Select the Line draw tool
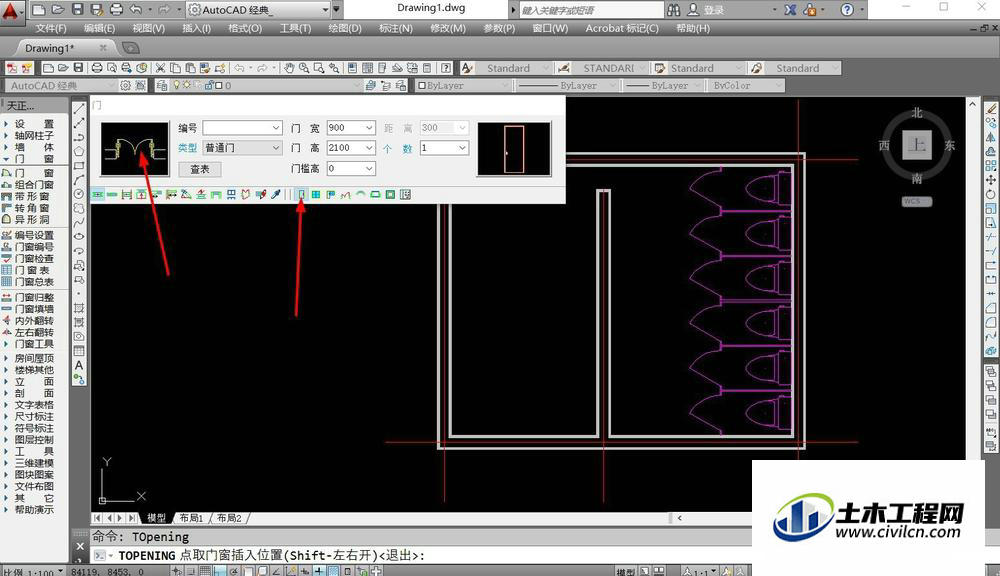The image size is (1000, 576). tap(79, 109)
